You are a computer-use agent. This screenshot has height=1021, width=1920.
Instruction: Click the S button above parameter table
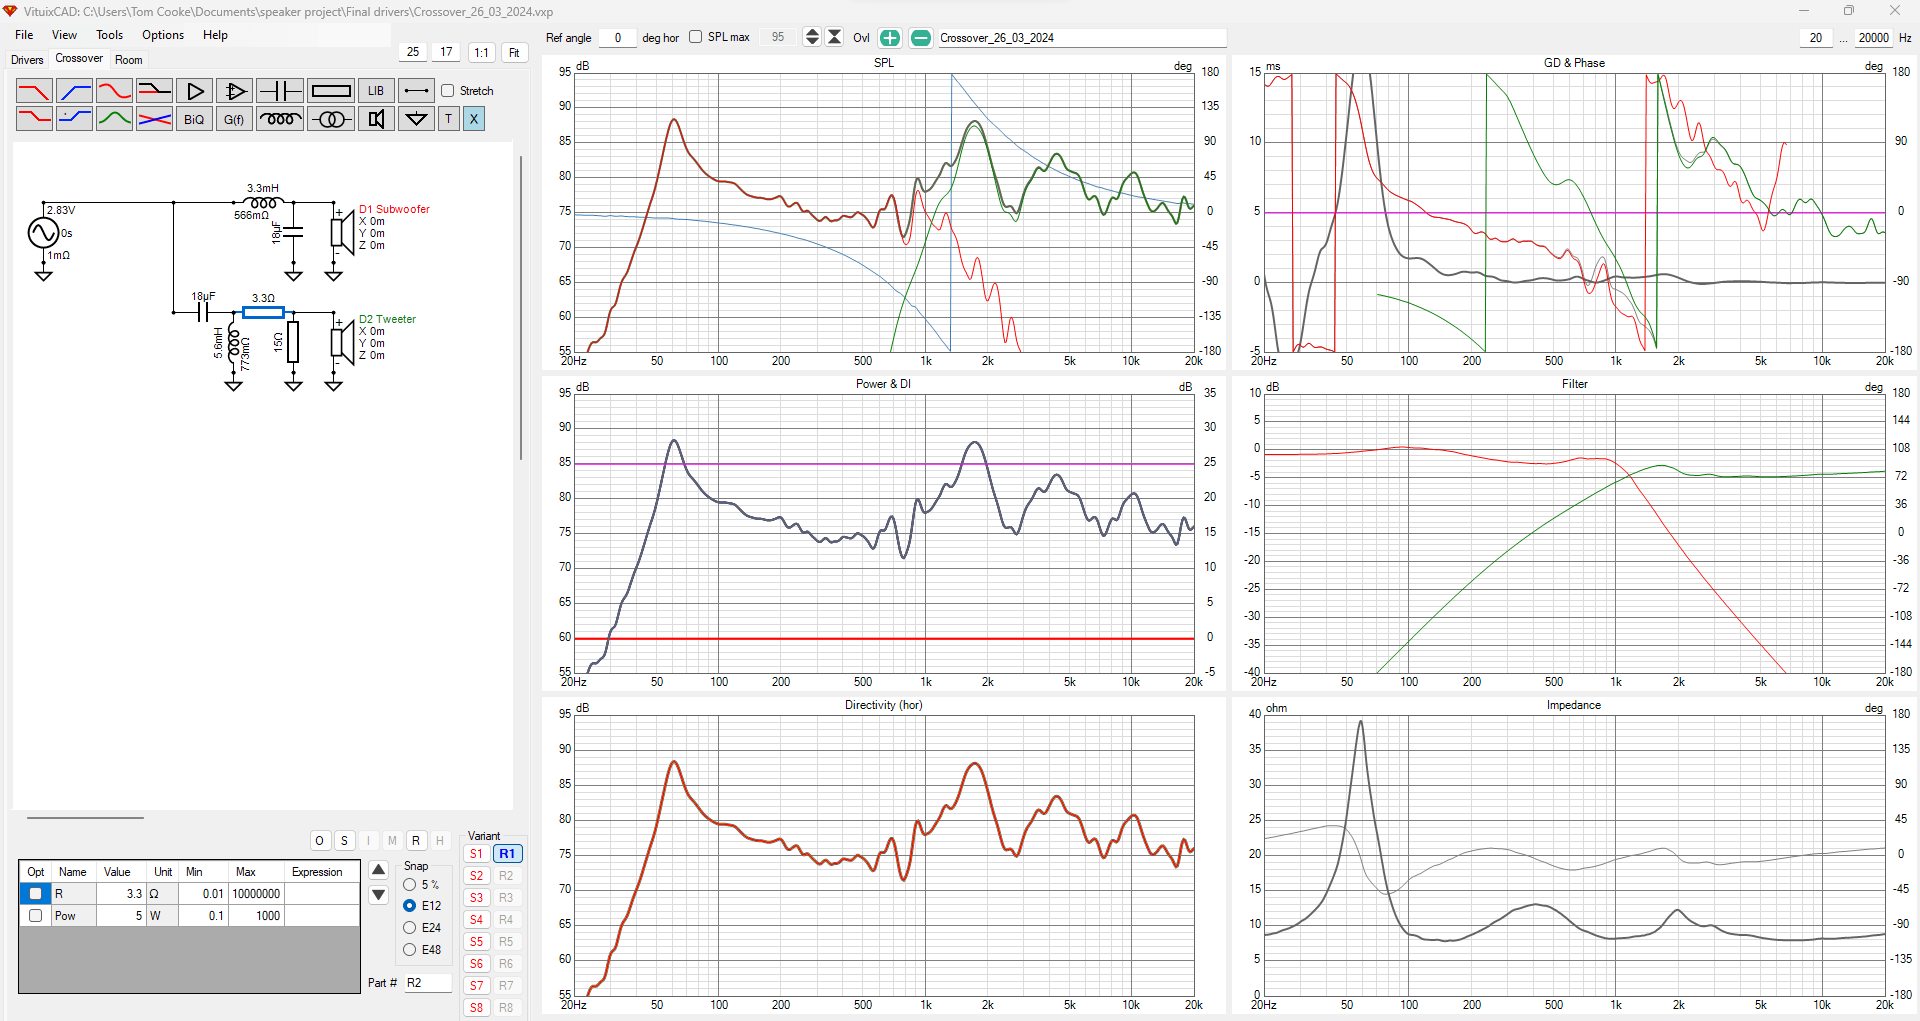344,841
